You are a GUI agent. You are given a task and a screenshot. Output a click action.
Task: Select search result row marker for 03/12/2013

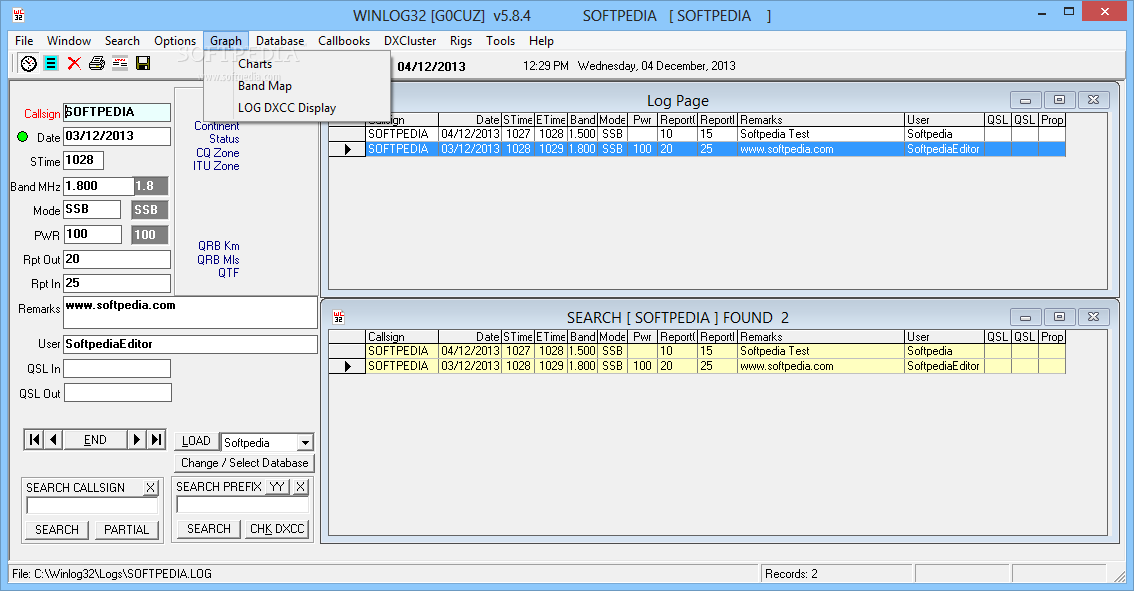[x=347, y=366]
